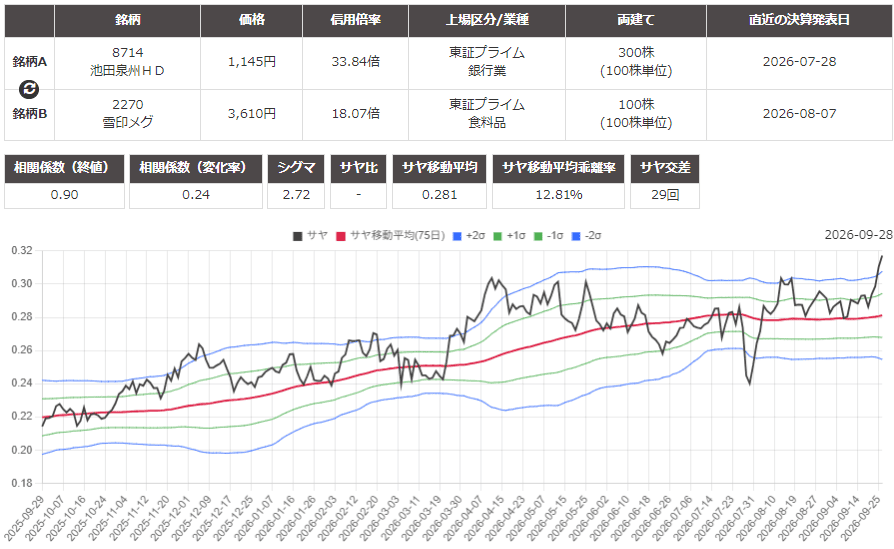The height and width of the screenshot is (549, 894).
Task: Toggle the black サヤ legend series
Action: 310,235
